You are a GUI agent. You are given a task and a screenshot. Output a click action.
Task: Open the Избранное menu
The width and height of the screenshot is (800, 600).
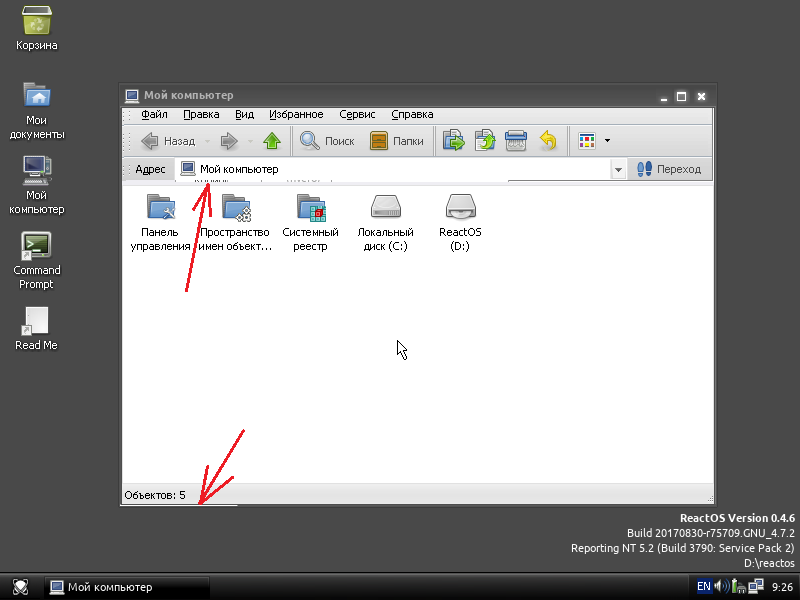296,114
